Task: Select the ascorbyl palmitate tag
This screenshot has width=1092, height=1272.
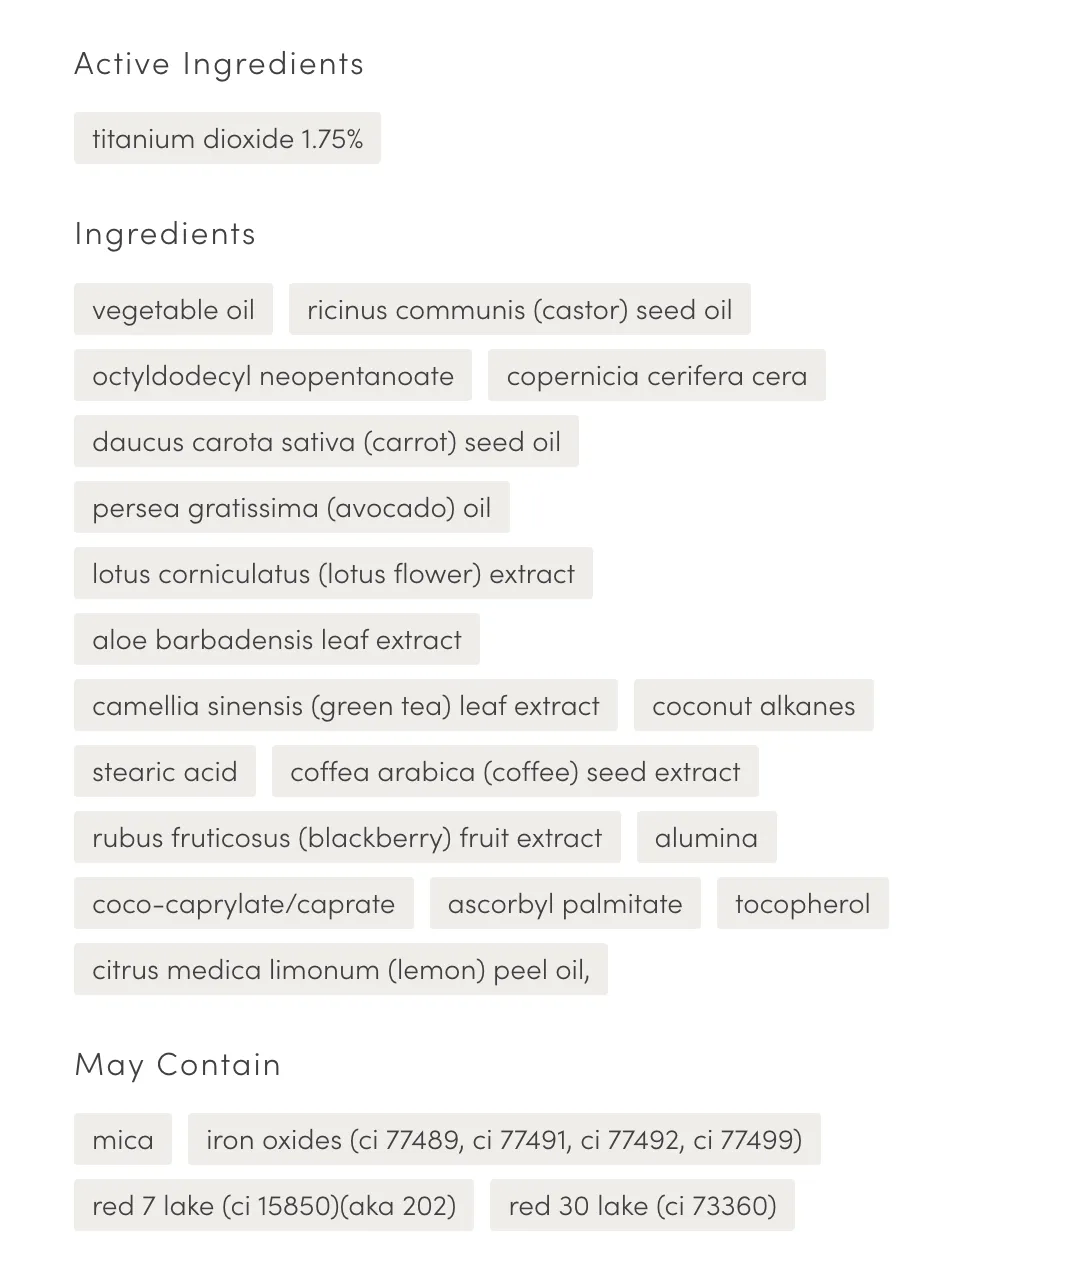Action: tap(565, 903)
